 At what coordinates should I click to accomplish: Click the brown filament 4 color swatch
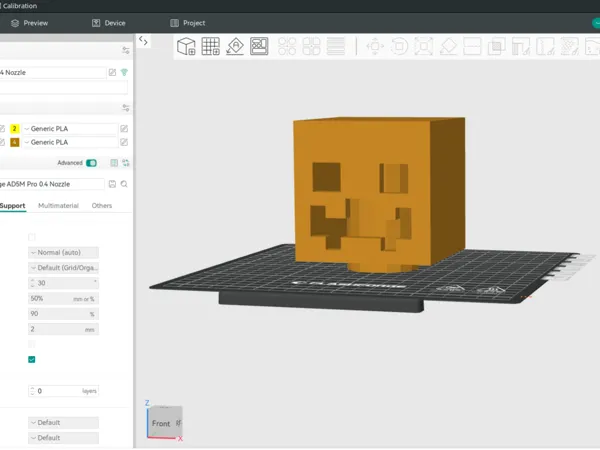coord(15,142)
